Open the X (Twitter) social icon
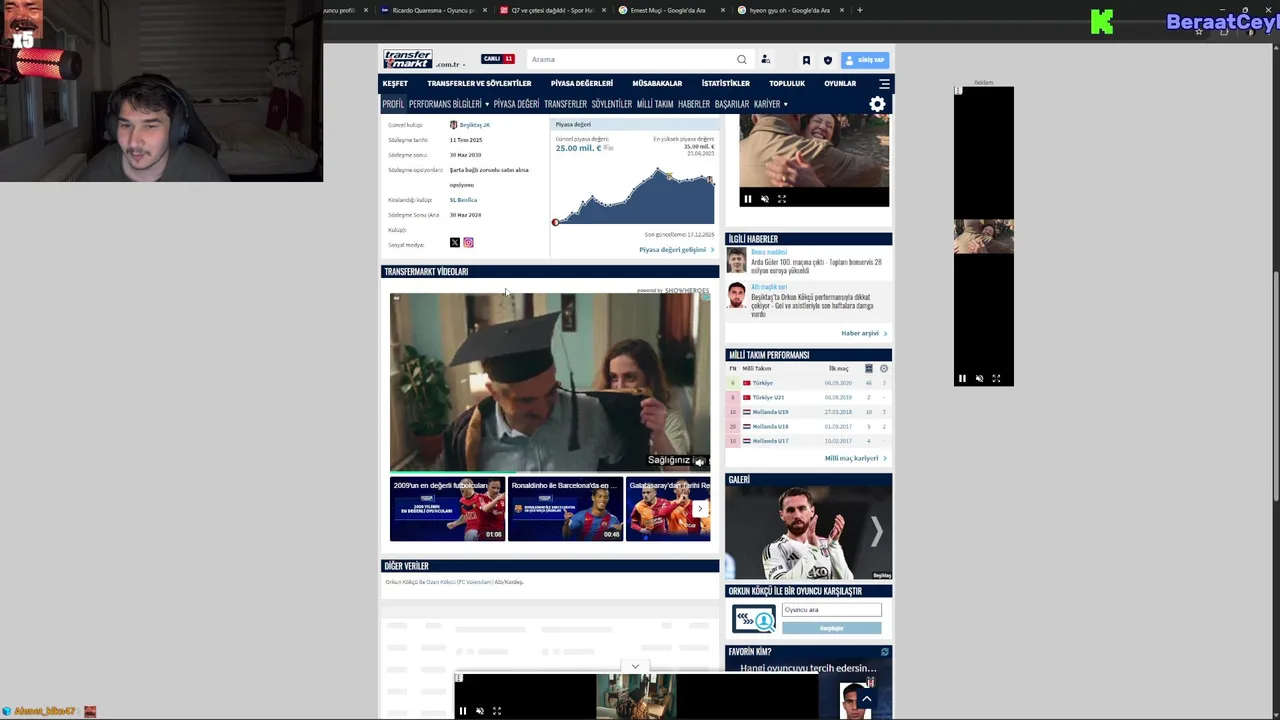 click(454, 243)
